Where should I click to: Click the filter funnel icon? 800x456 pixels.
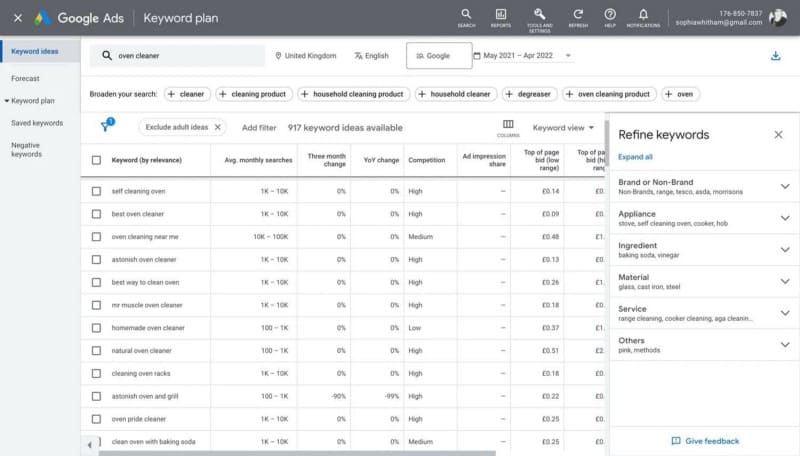pos(107,125)
